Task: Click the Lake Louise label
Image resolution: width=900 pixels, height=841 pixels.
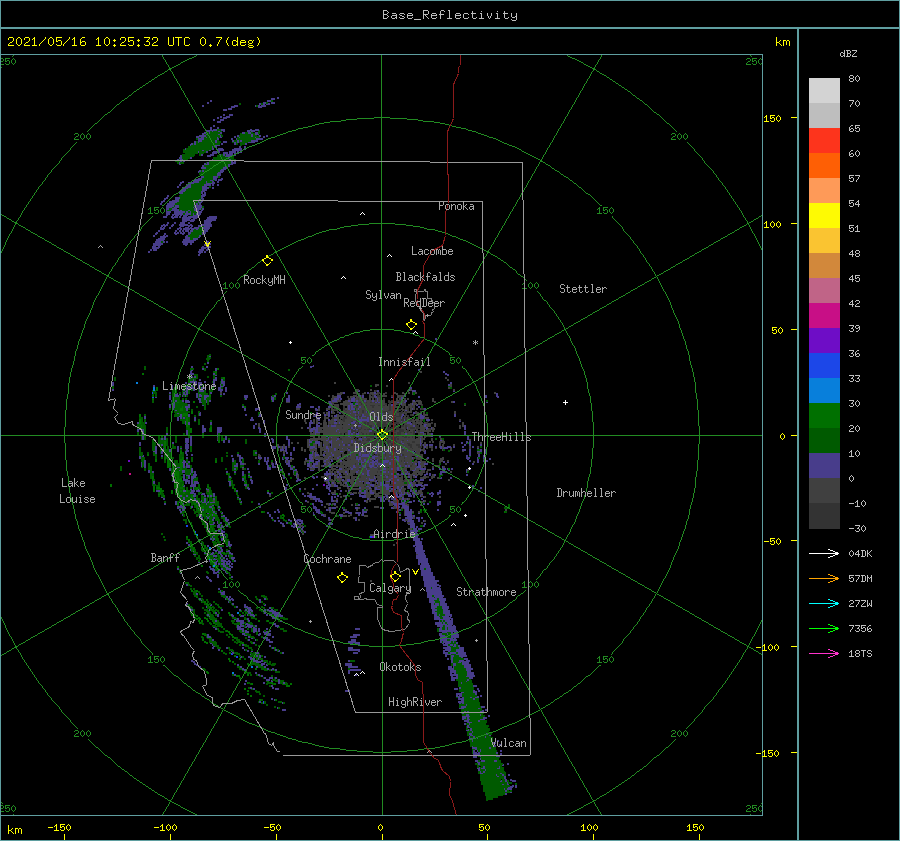Action: click(x=77, y=491)
